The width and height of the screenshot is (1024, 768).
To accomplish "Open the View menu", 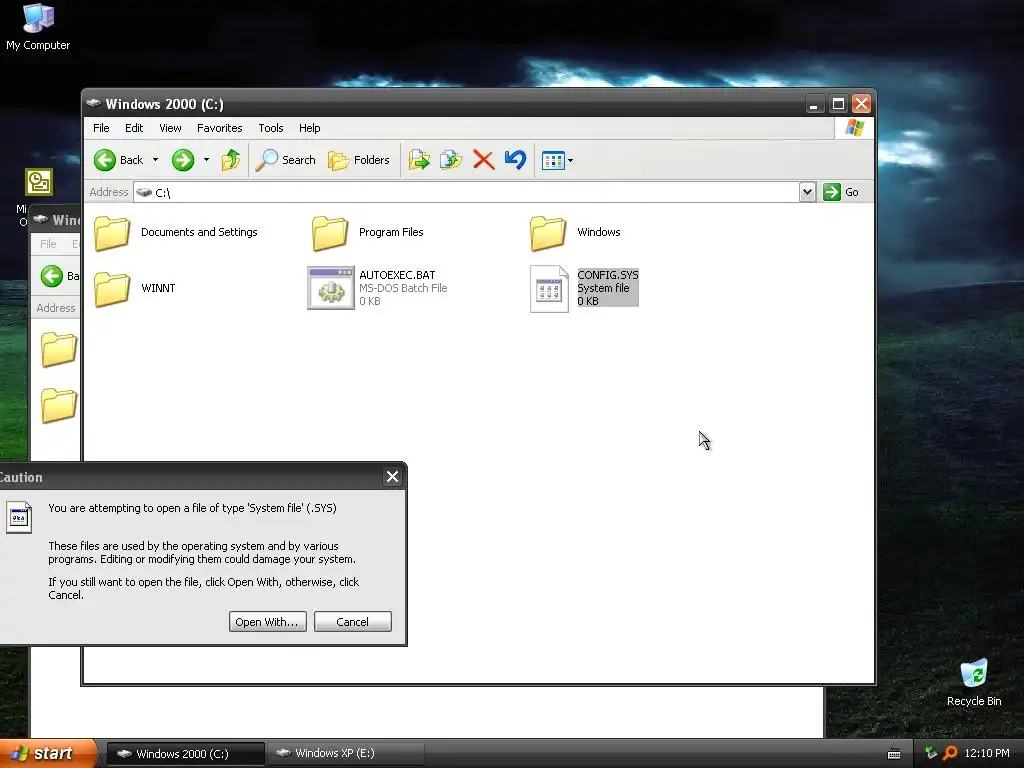I will coord(170,128).
